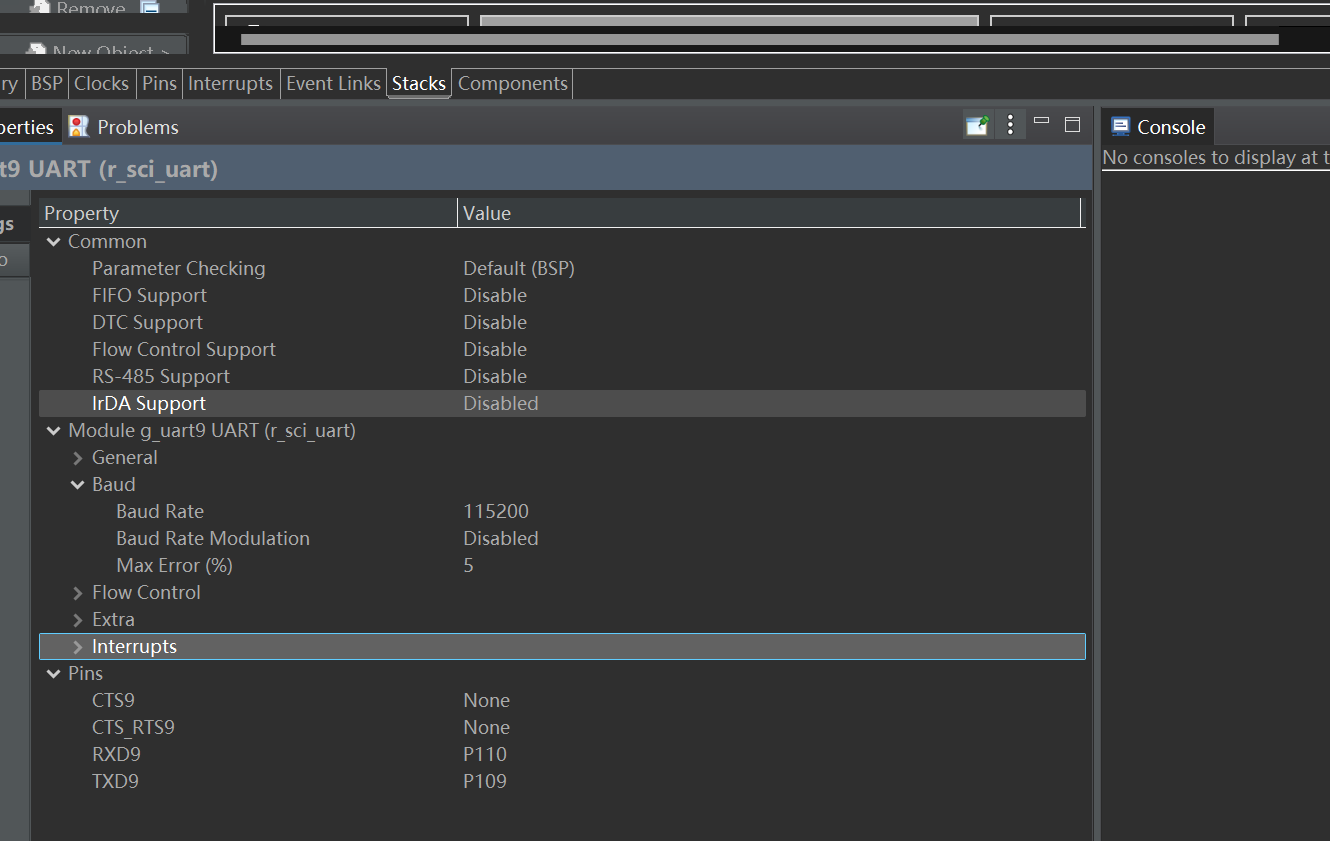Click the Remove button
Viewport: 1330px width, 841px height.
tap(94, 8)
